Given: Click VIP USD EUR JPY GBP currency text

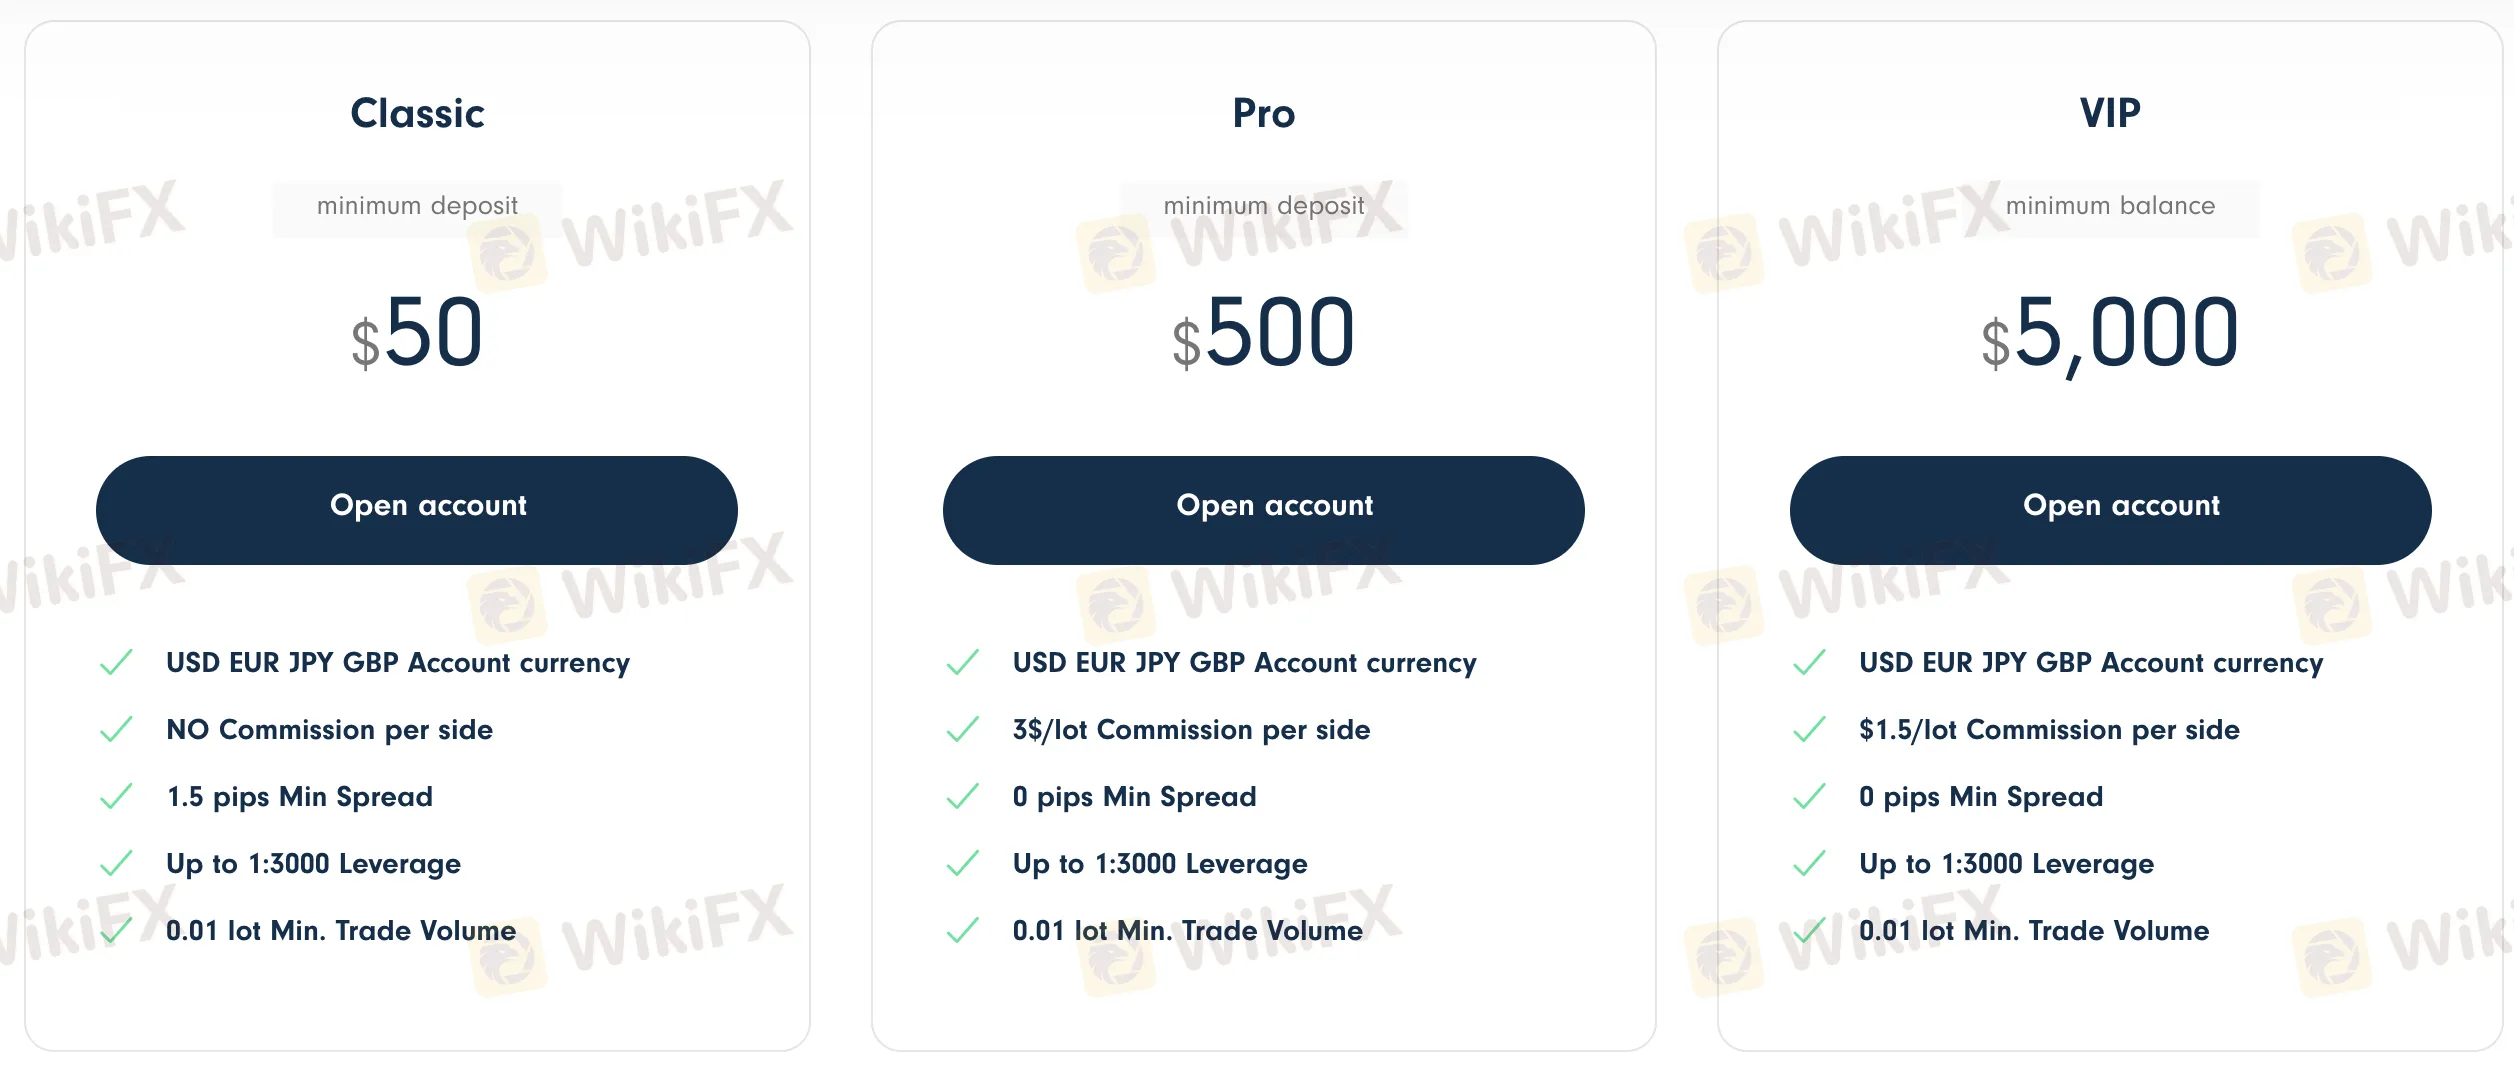Looking at the screenshot, I should [x=2091, y=663].
